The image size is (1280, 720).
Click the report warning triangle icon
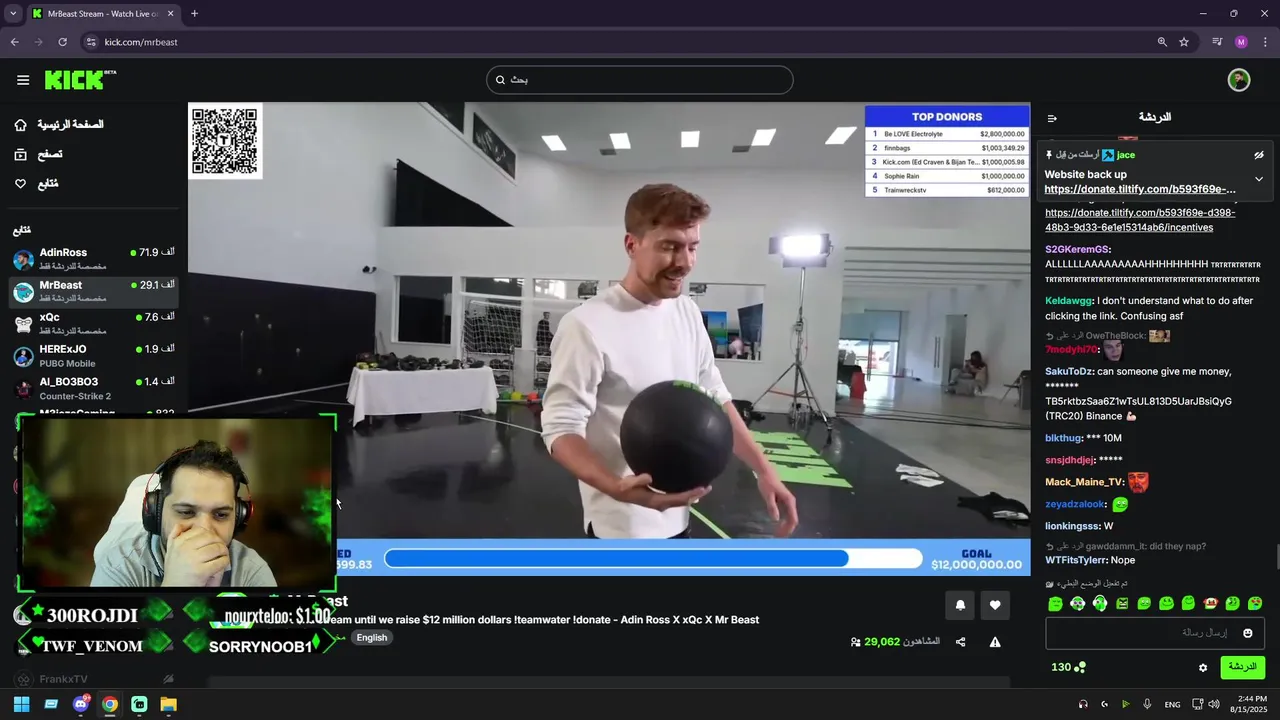(x=995, y=642)
